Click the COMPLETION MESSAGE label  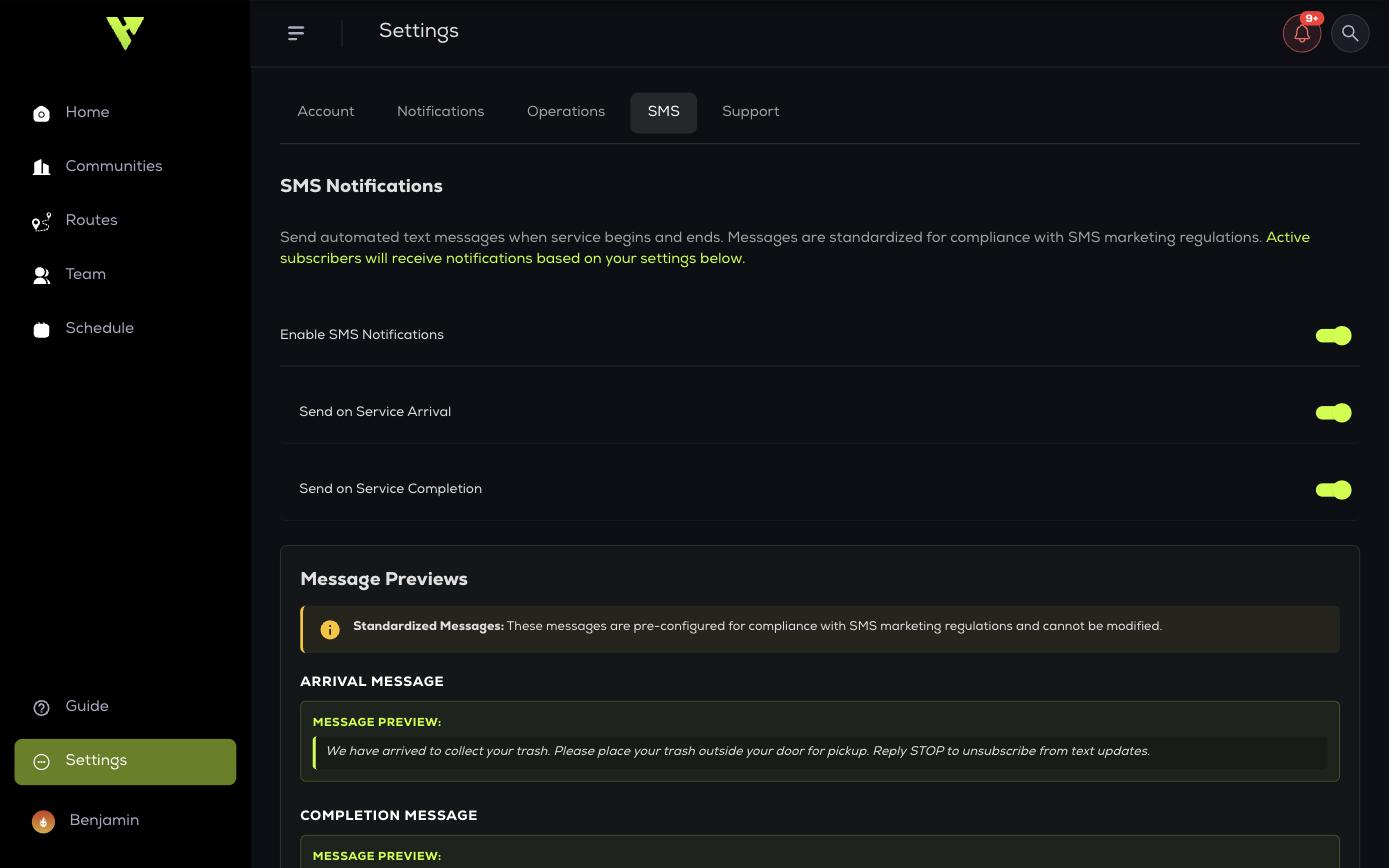click(389, 816)
